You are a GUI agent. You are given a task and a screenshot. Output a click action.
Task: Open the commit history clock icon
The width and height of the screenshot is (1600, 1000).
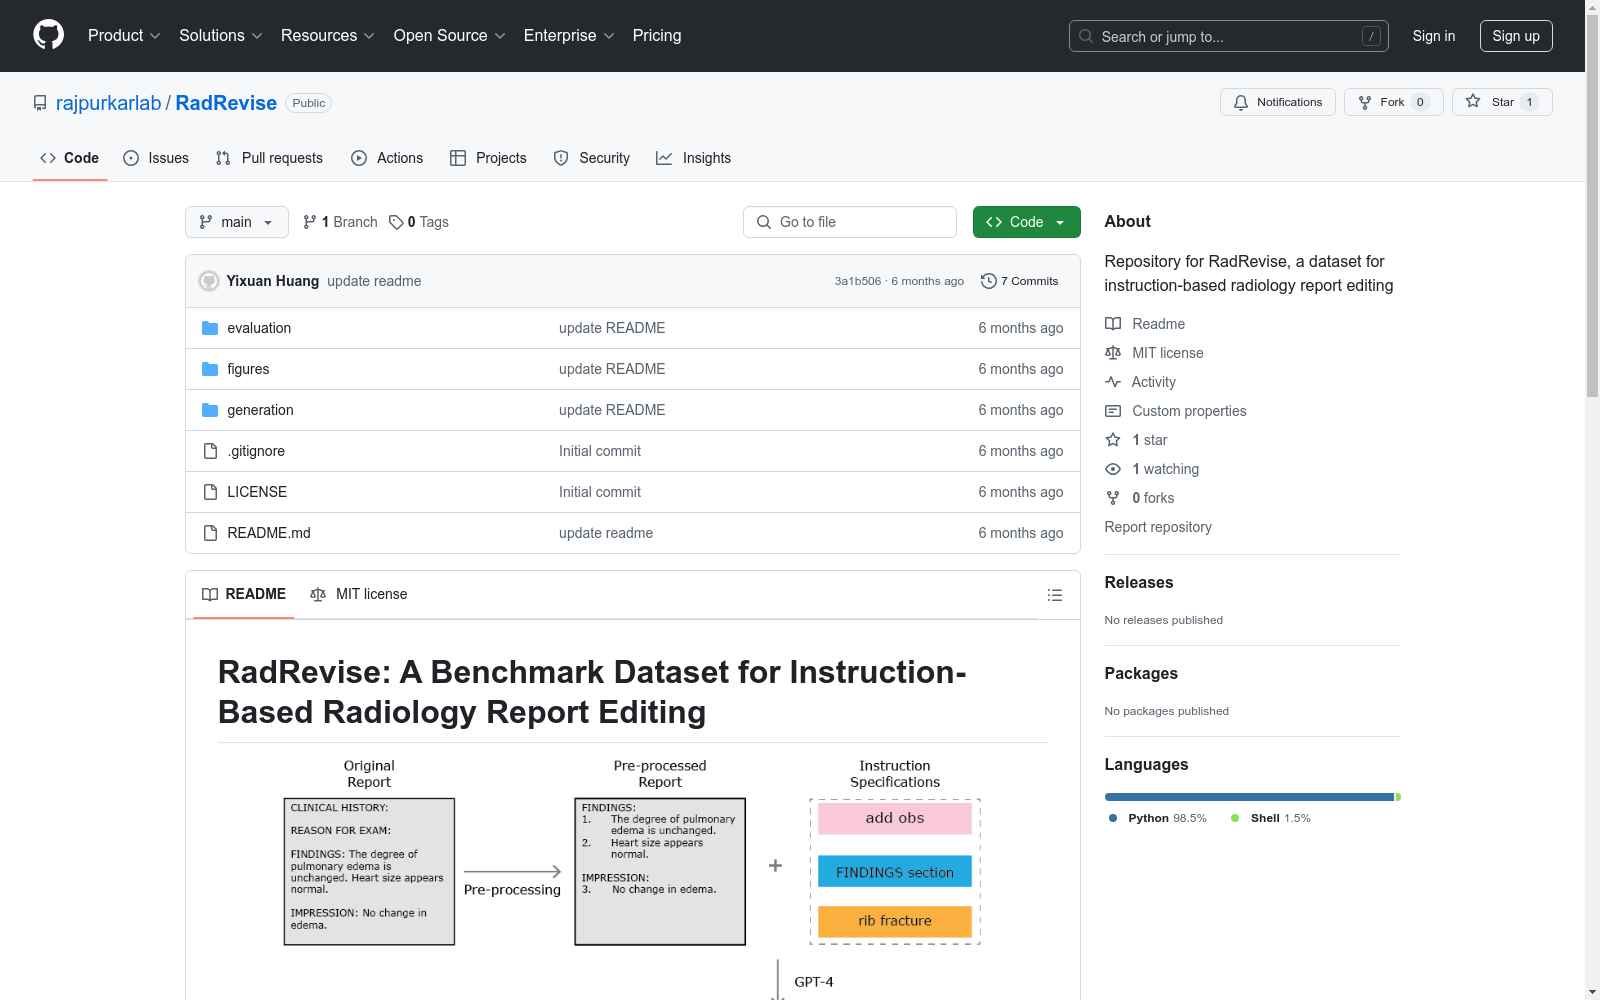tap(989, 281)
